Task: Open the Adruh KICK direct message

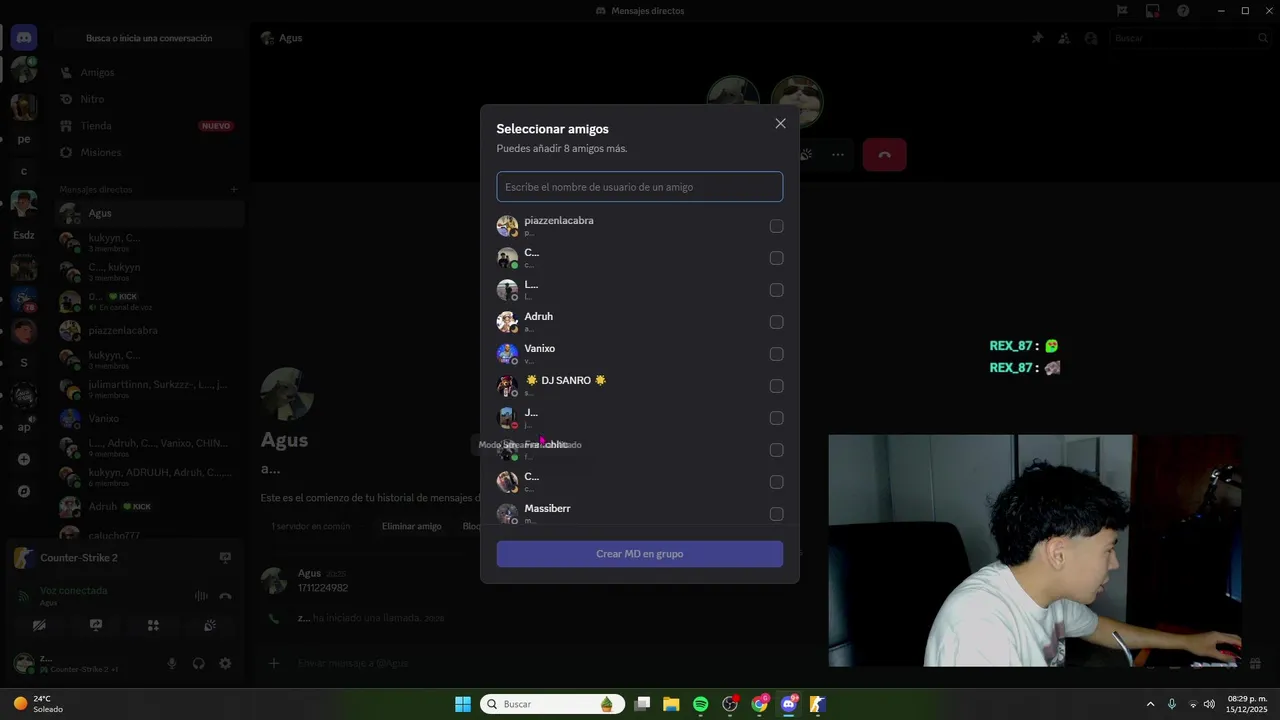Action: pyautogui.click(x=150, y=507)
